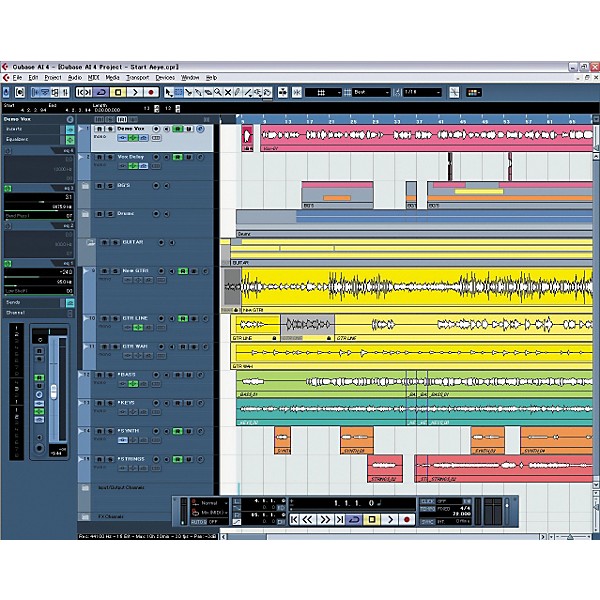Toggle Cycle loop in top toolbar
The height and width of the screenshot is (600, 600).
[x=101, y=92]
